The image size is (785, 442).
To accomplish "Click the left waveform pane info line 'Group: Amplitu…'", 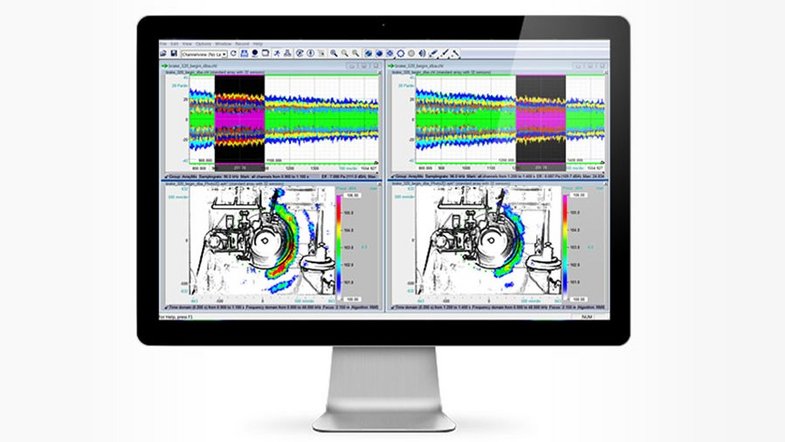I will pos(273,177).
